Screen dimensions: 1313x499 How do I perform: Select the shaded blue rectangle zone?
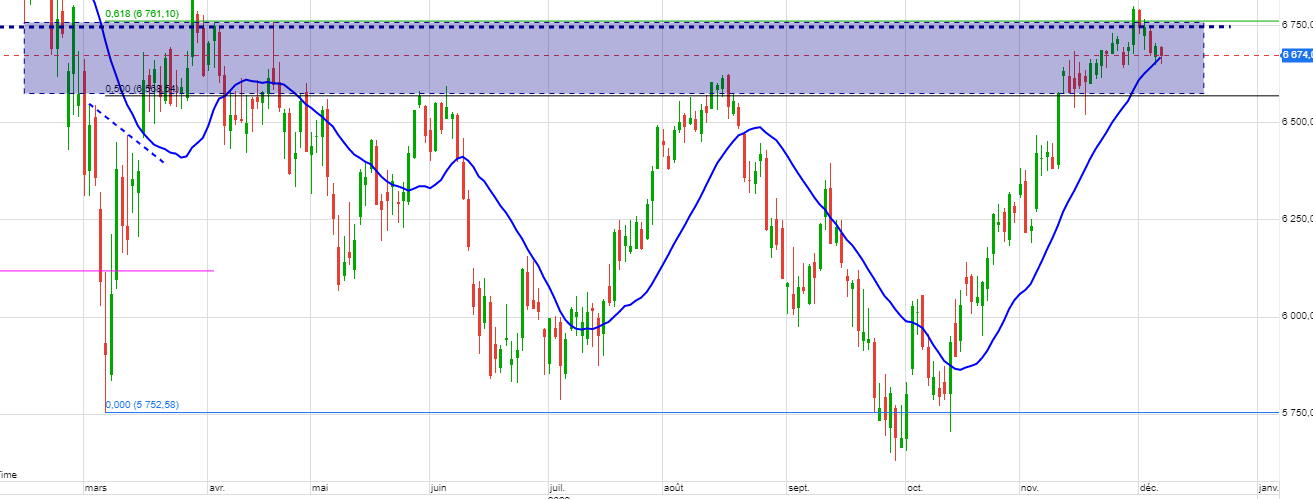click(x=613, y=59)
